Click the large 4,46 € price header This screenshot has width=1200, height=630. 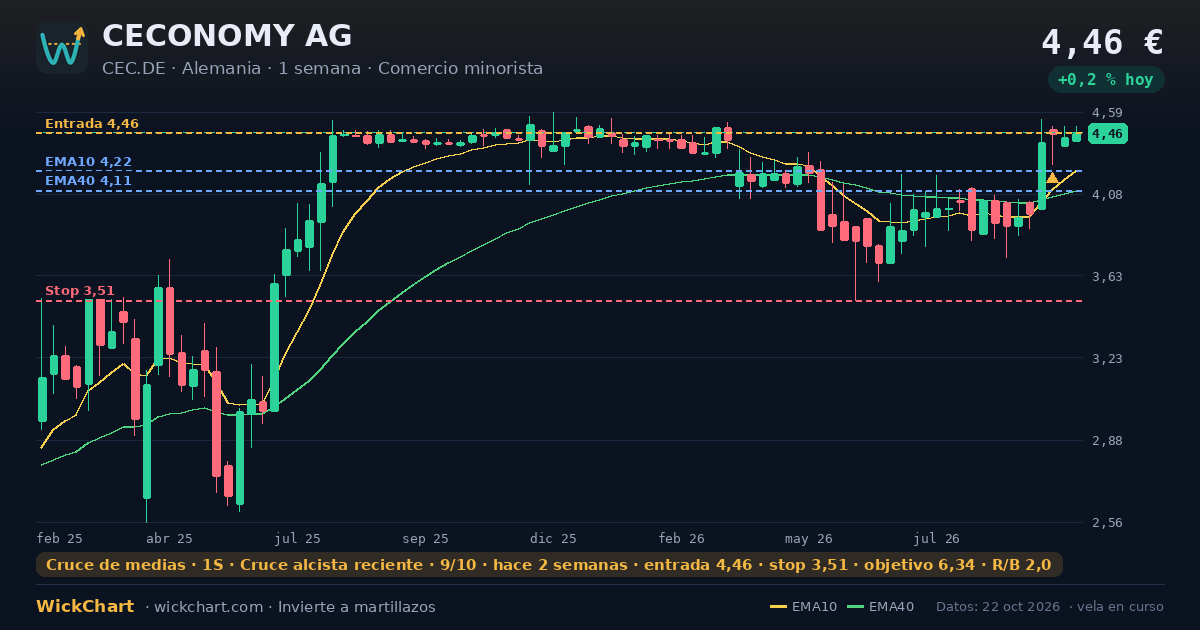click(x=1102, y=42)
